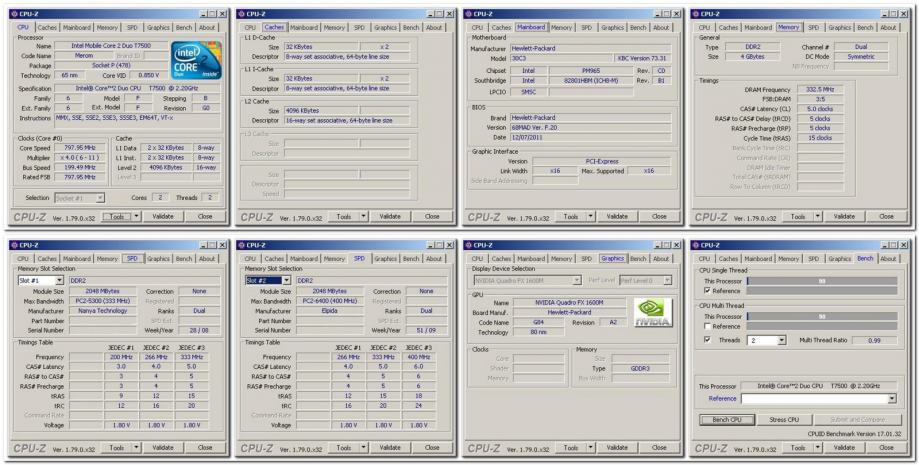Toggle the Reference checkbox under CPU Multi Thread
The image size is (919, 465).
[x=707, y=327]
